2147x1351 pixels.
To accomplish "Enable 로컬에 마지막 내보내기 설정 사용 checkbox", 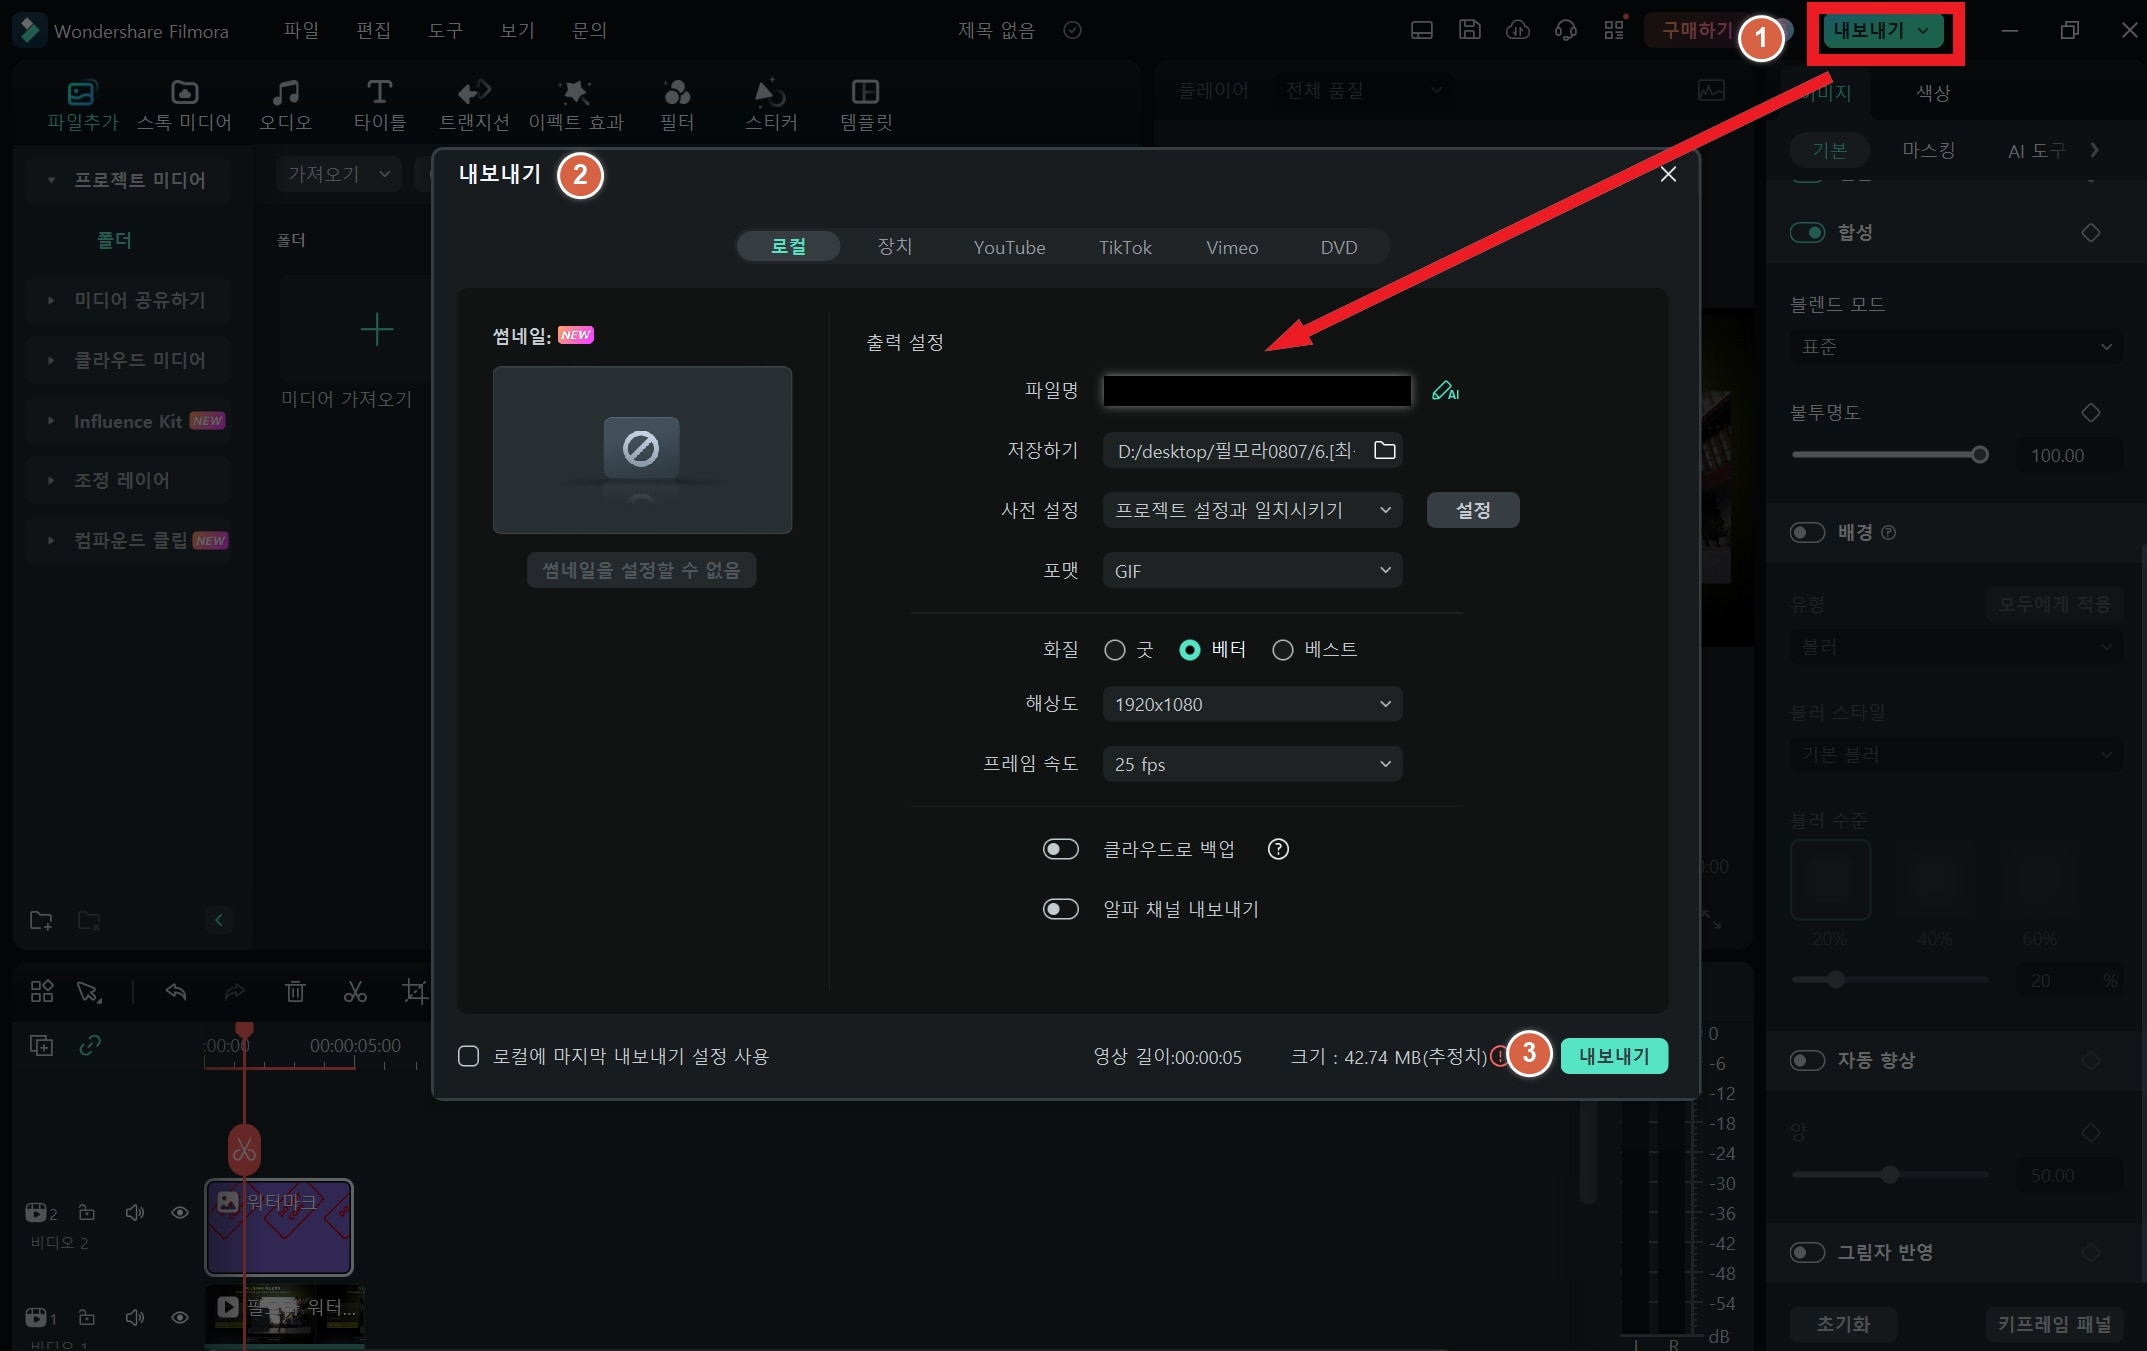I will [x=468, y=1055].
